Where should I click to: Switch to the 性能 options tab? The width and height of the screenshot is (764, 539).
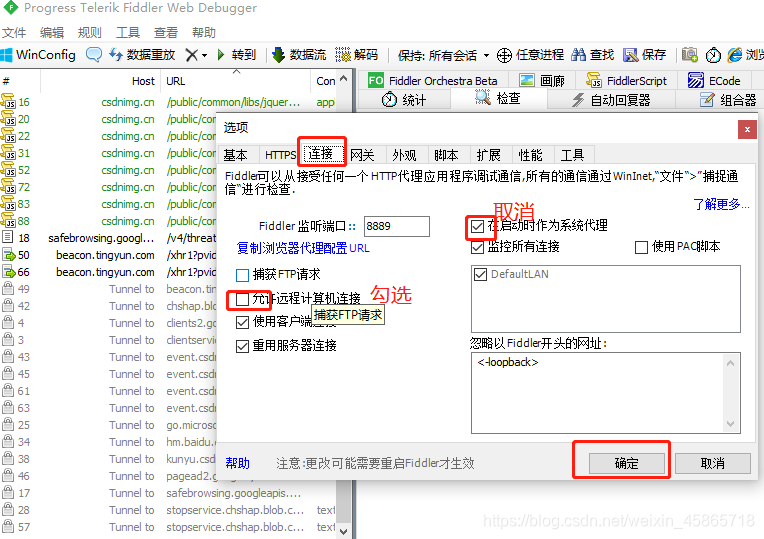pos(530,155)
